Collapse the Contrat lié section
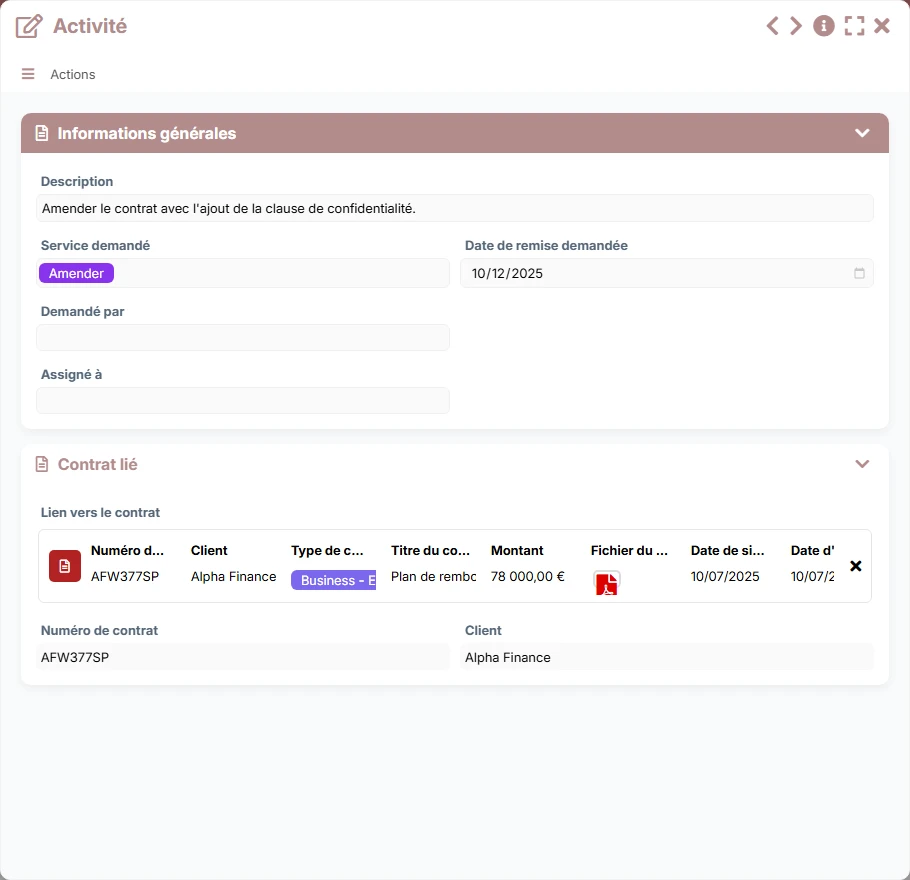The height and width of the screenshot is (880, 910). 862,464
